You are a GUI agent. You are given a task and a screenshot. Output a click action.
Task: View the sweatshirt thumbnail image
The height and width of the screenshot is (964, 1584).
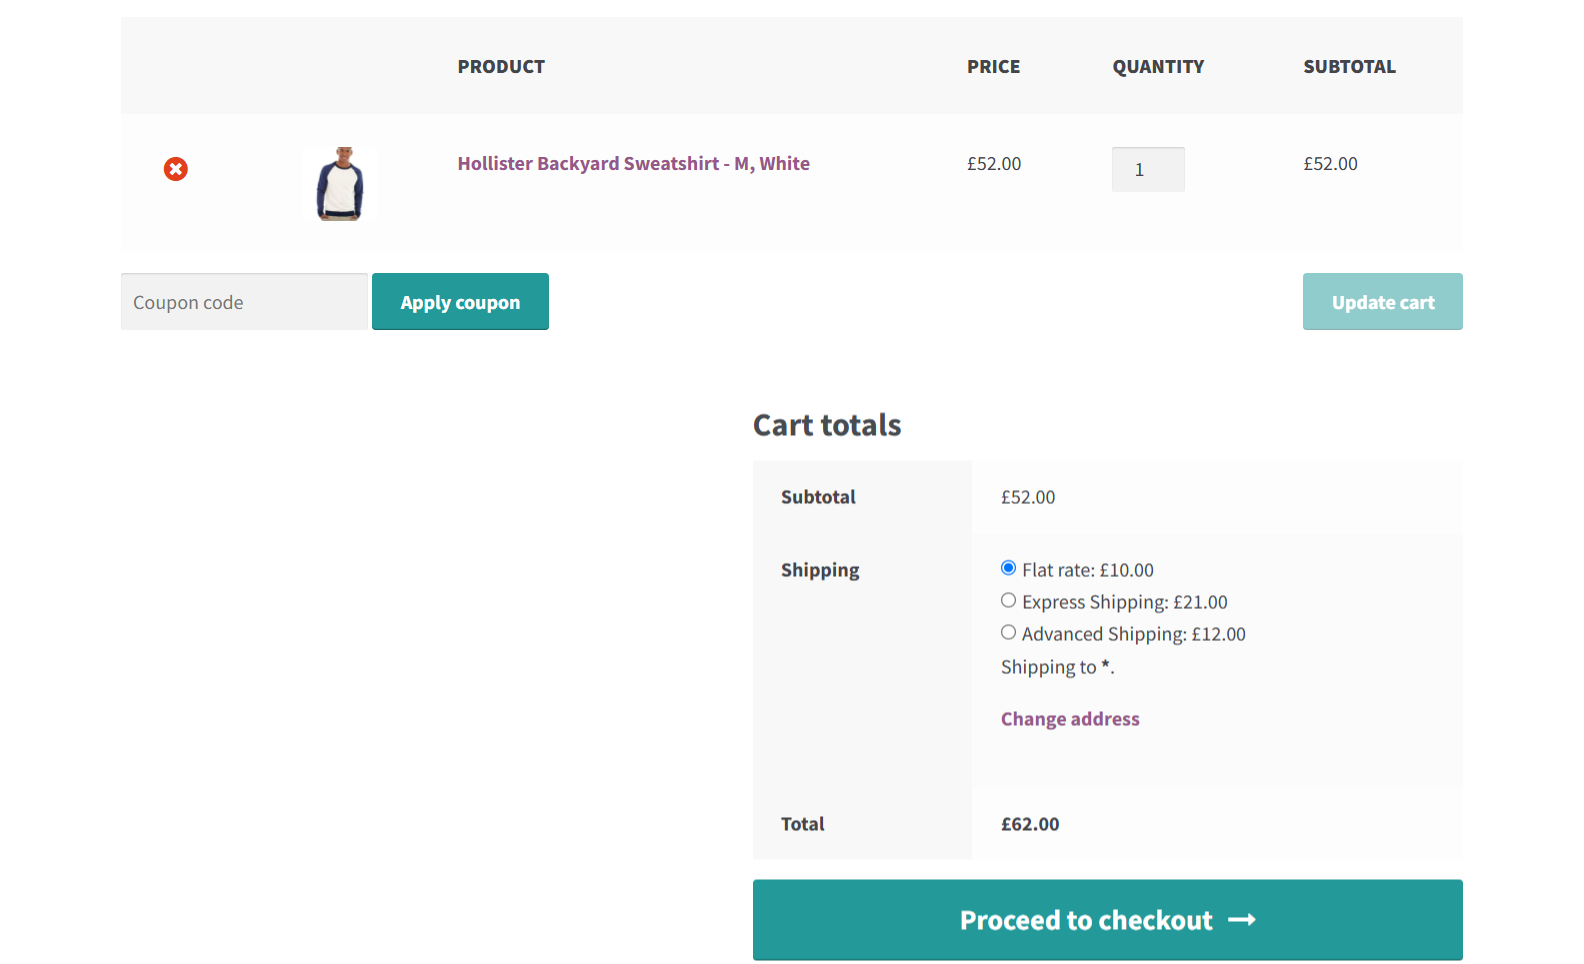click(x=340, y=184)
